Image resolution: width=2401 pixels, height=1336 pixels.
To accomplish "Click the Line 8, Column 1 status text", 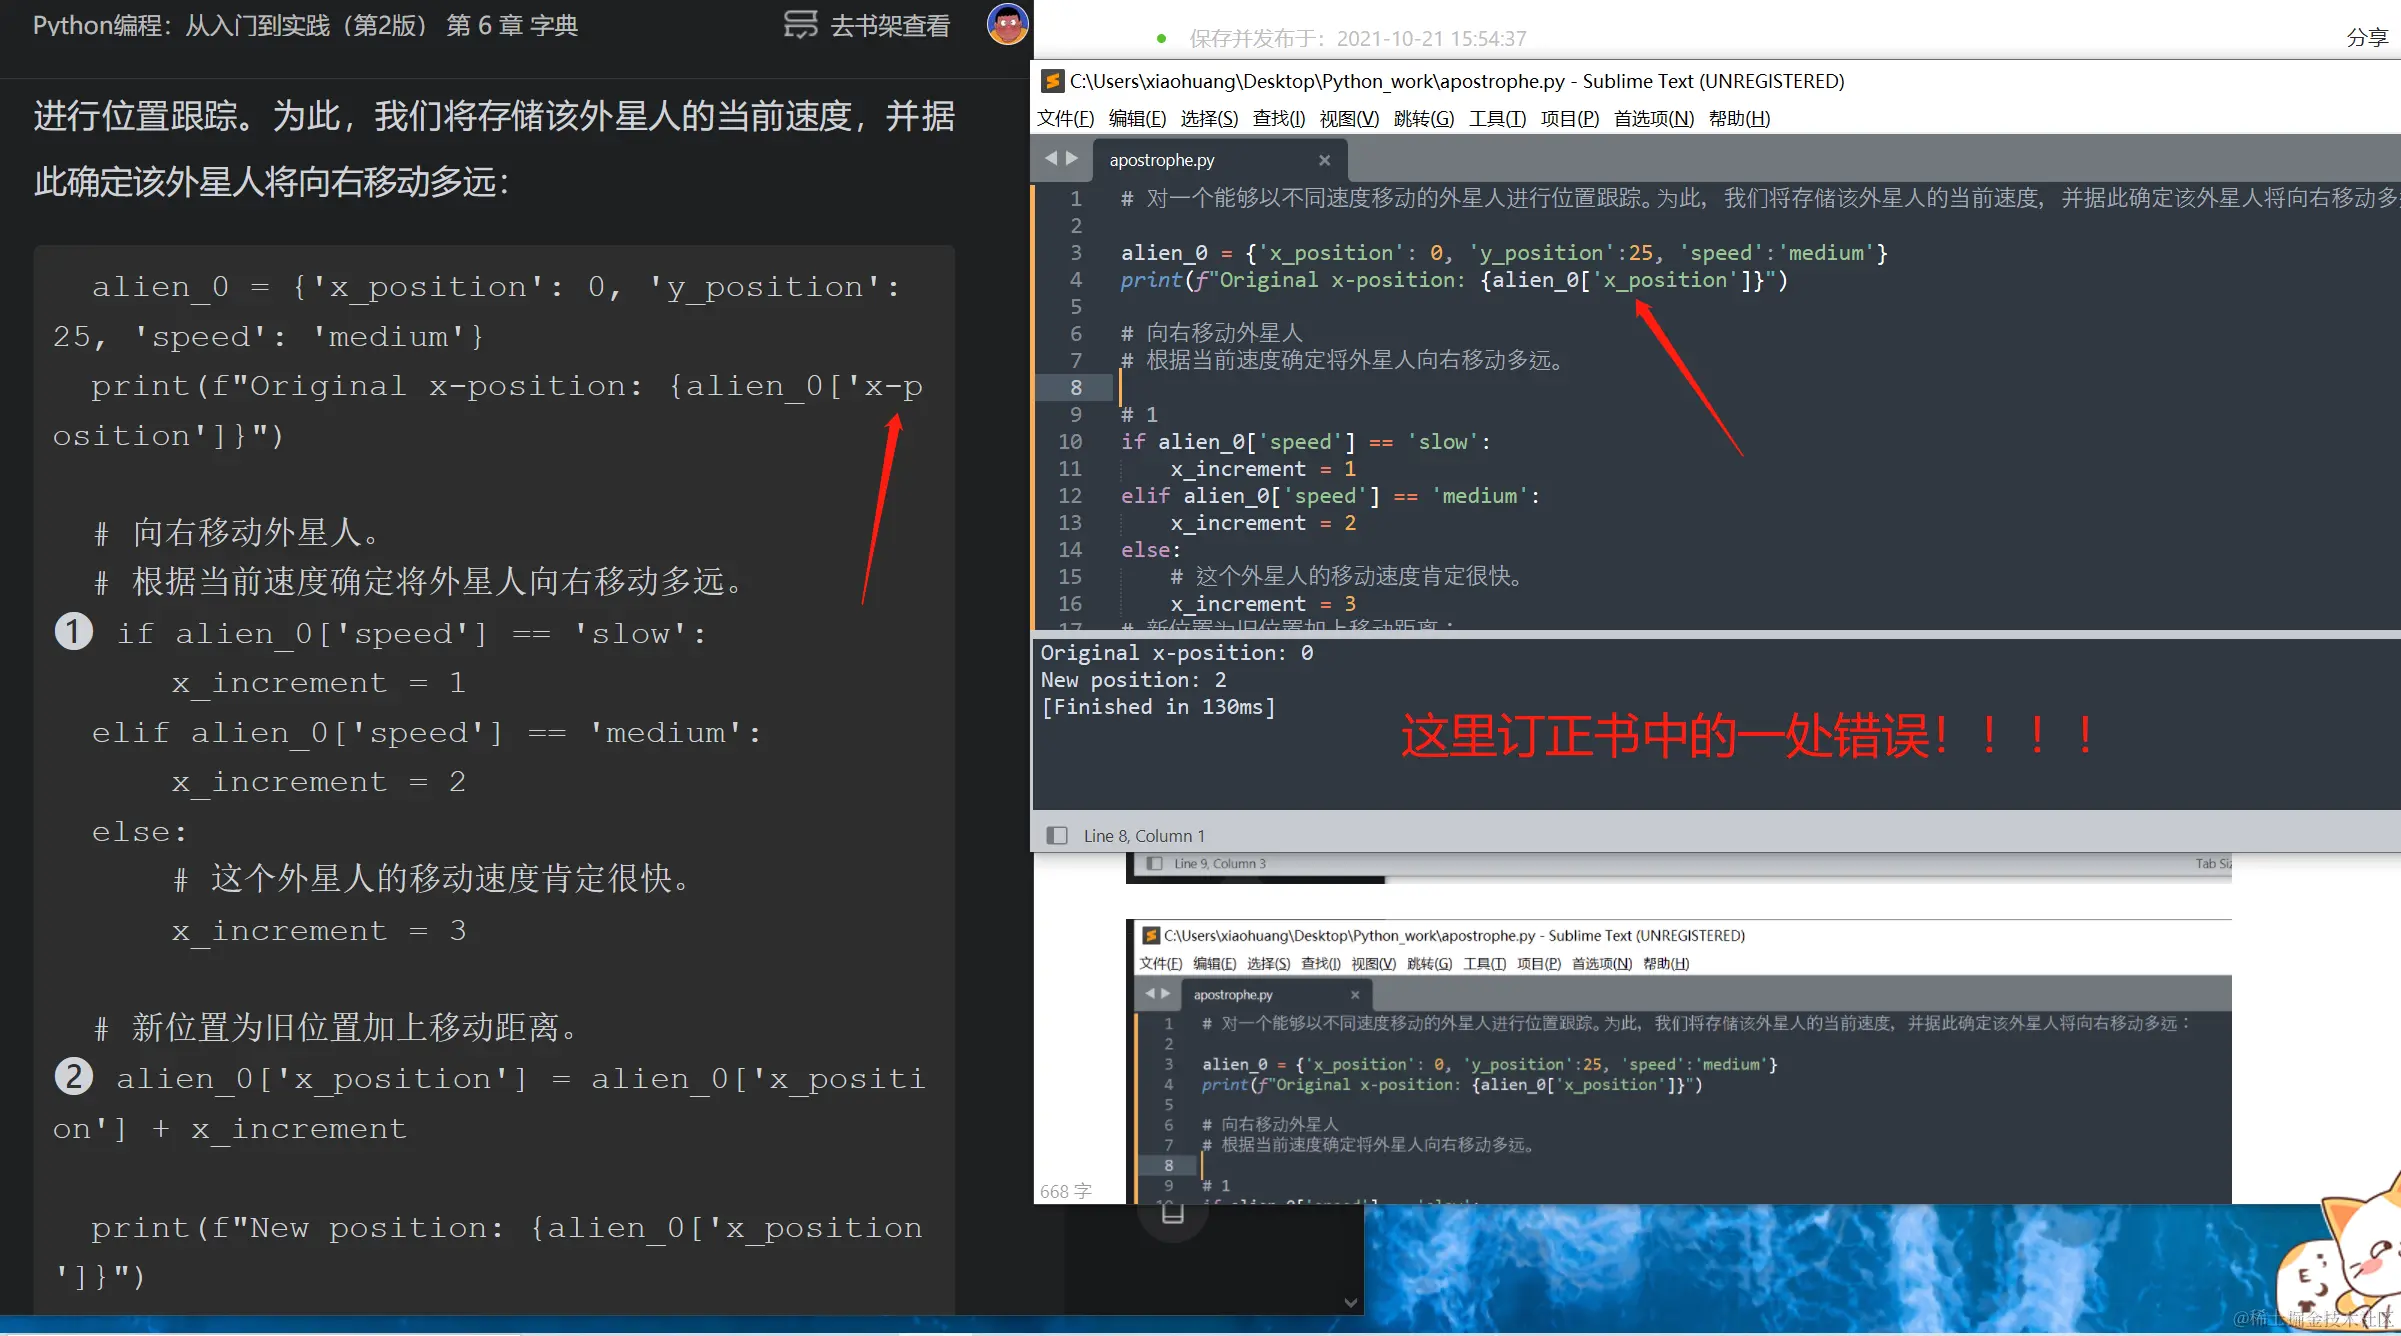I will (x=1144, y=835).
